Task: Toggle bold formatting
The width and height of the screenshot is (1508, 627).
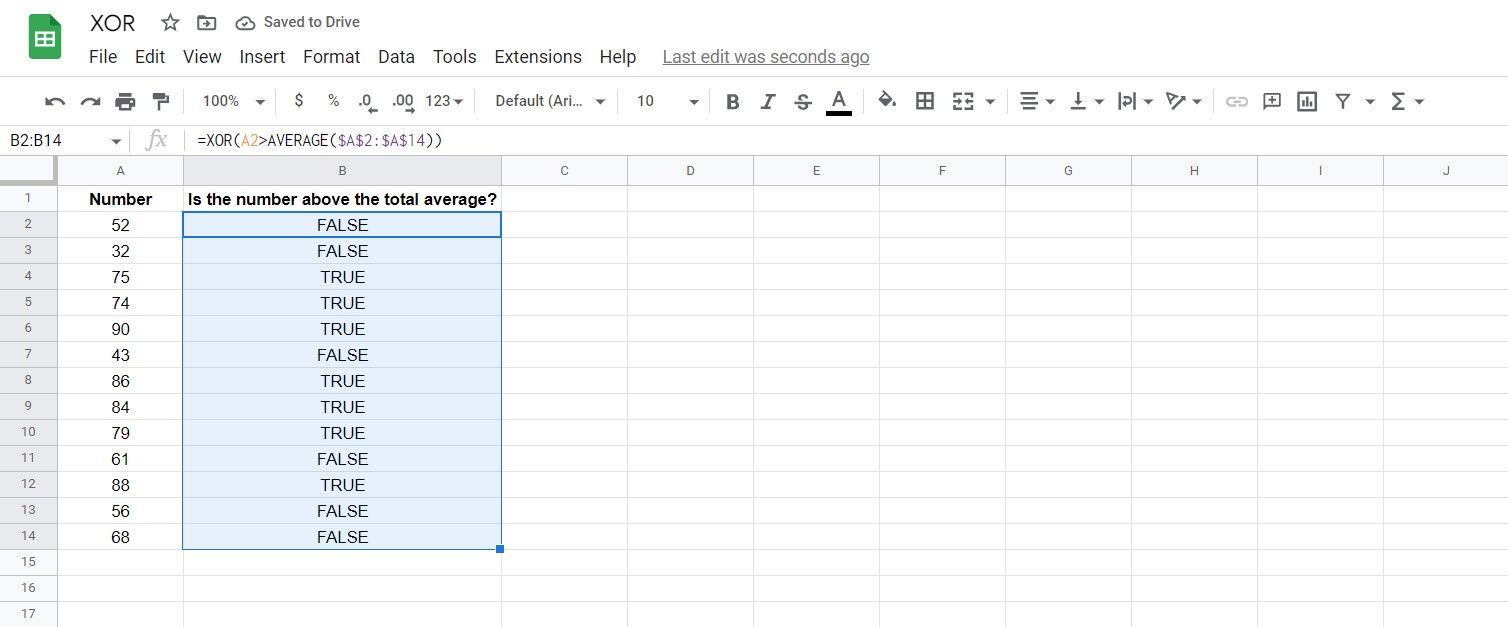Action: click(x=733, y=101)
